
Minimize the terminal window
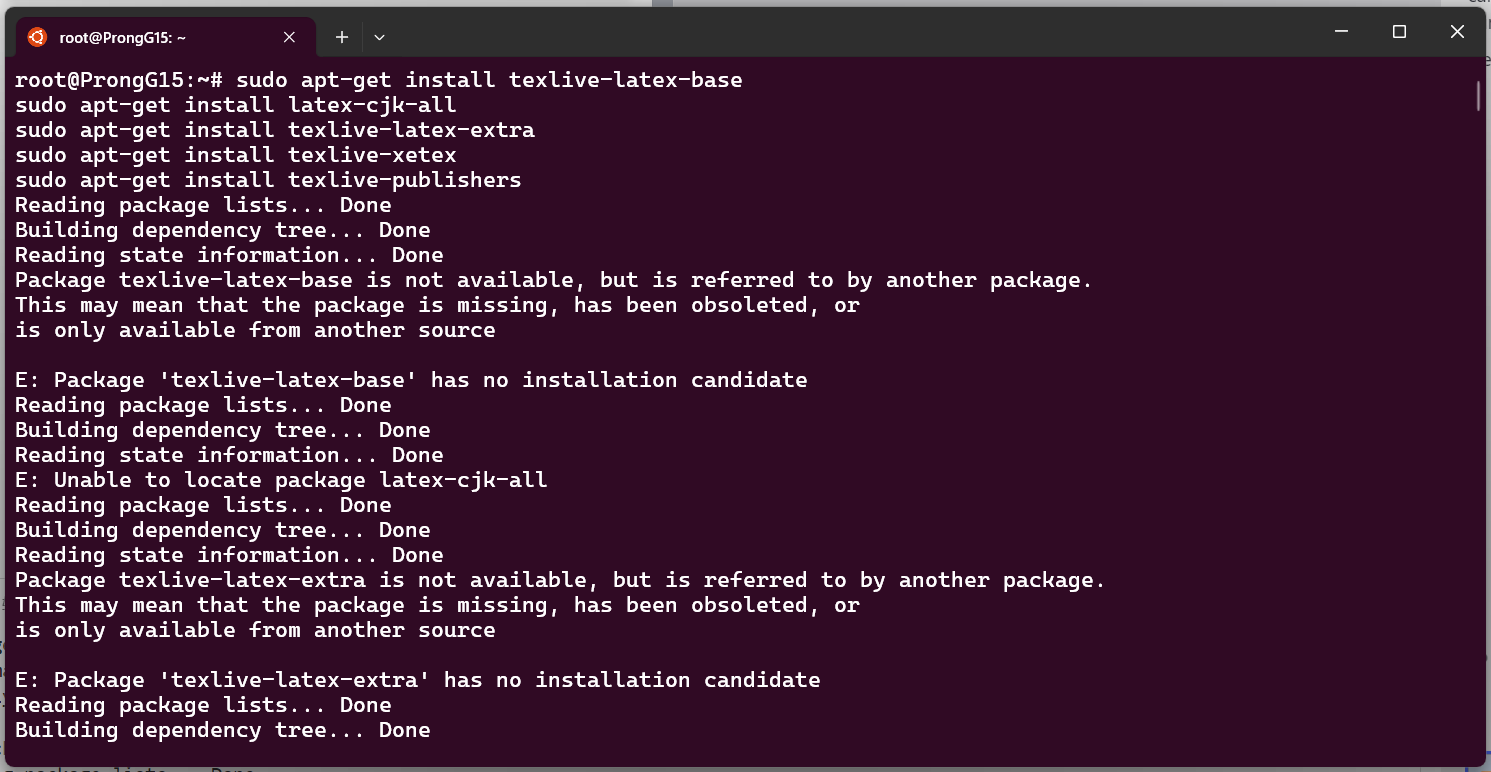click(x=1341, y=32)
